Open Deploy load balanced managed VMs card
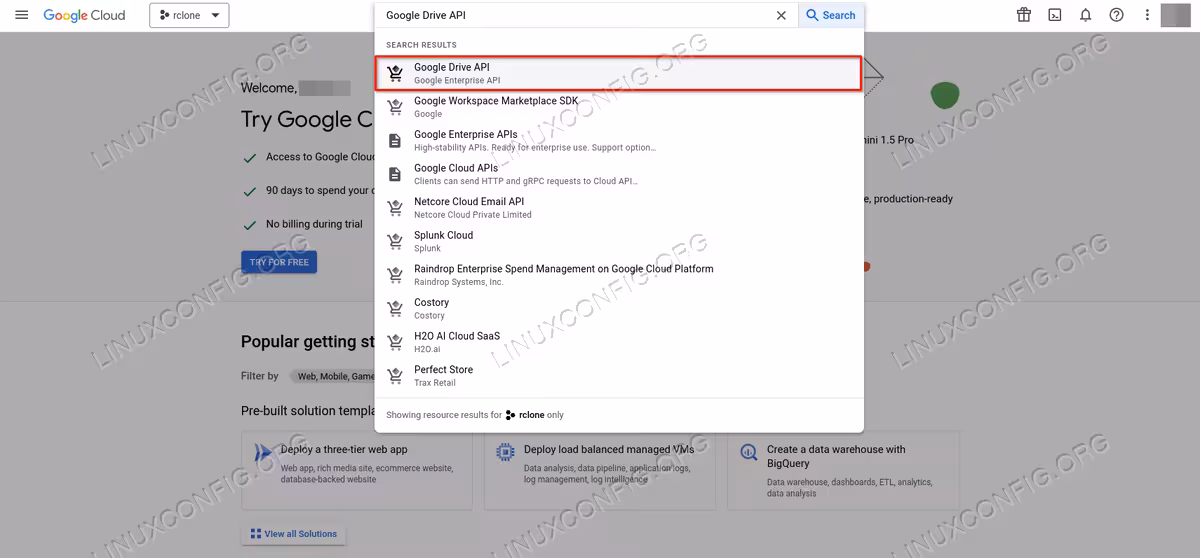Viewport: 1200px width, 558px height. [600, 470]
